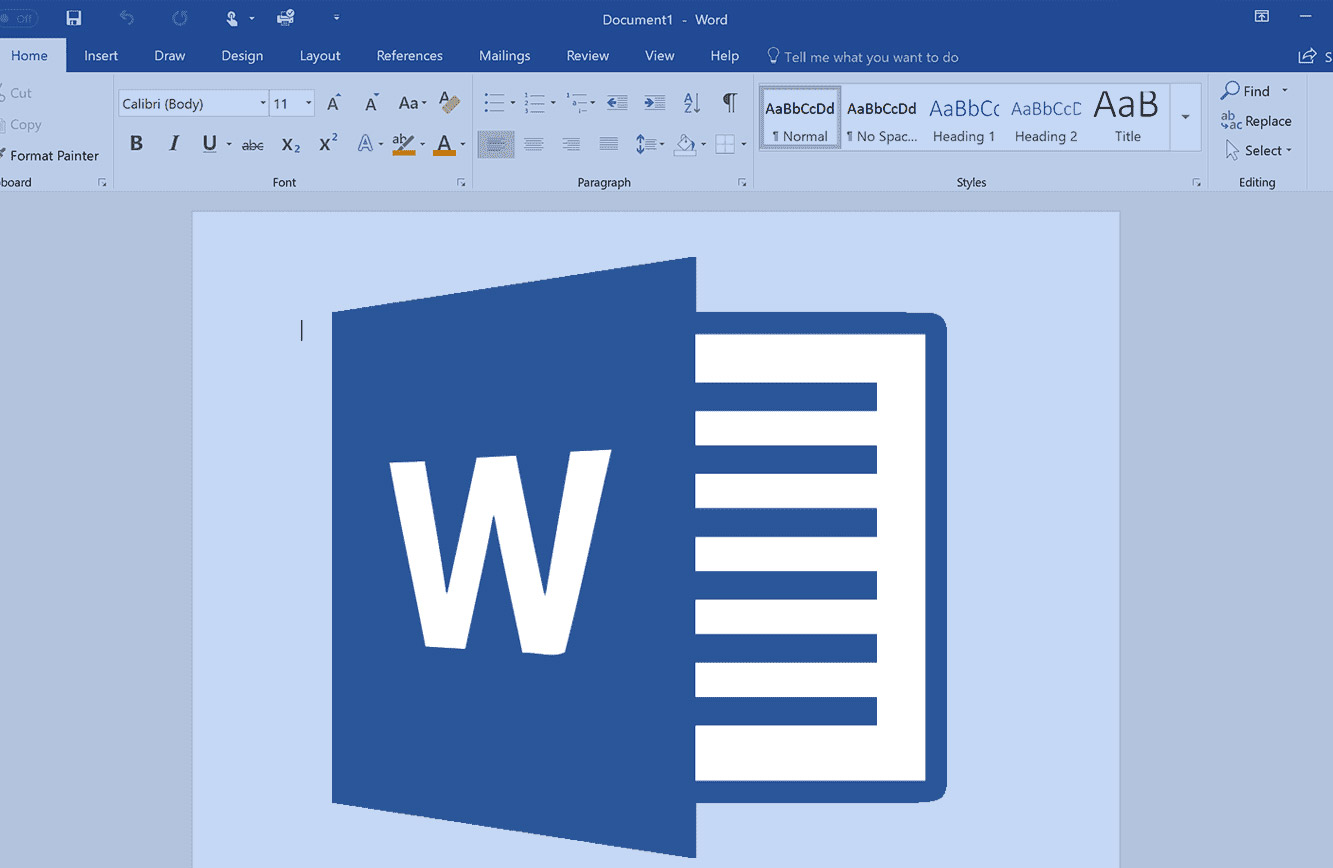The width and height of the screenshot is (1333, 868).
Task: Open the Review tab
Action: click(x=587, y=56)
